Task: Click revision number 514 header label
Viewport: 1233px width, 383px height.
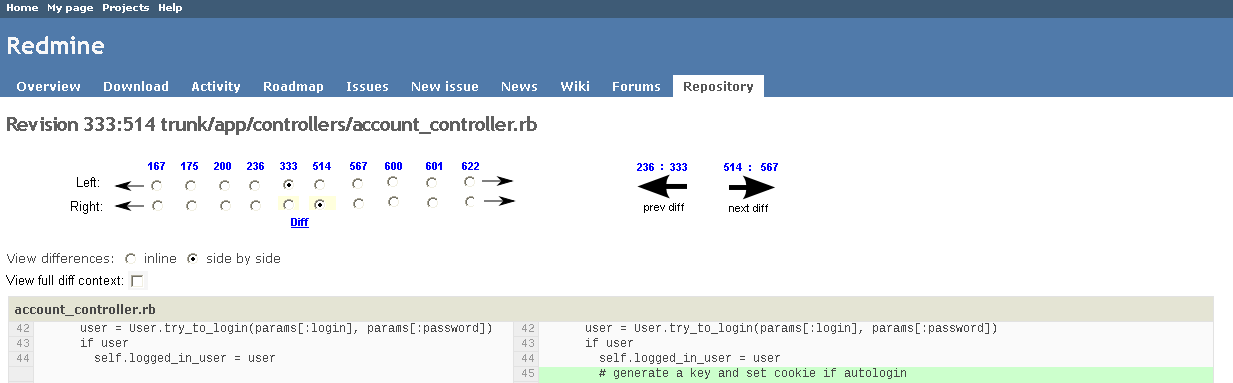Action: 321,166
